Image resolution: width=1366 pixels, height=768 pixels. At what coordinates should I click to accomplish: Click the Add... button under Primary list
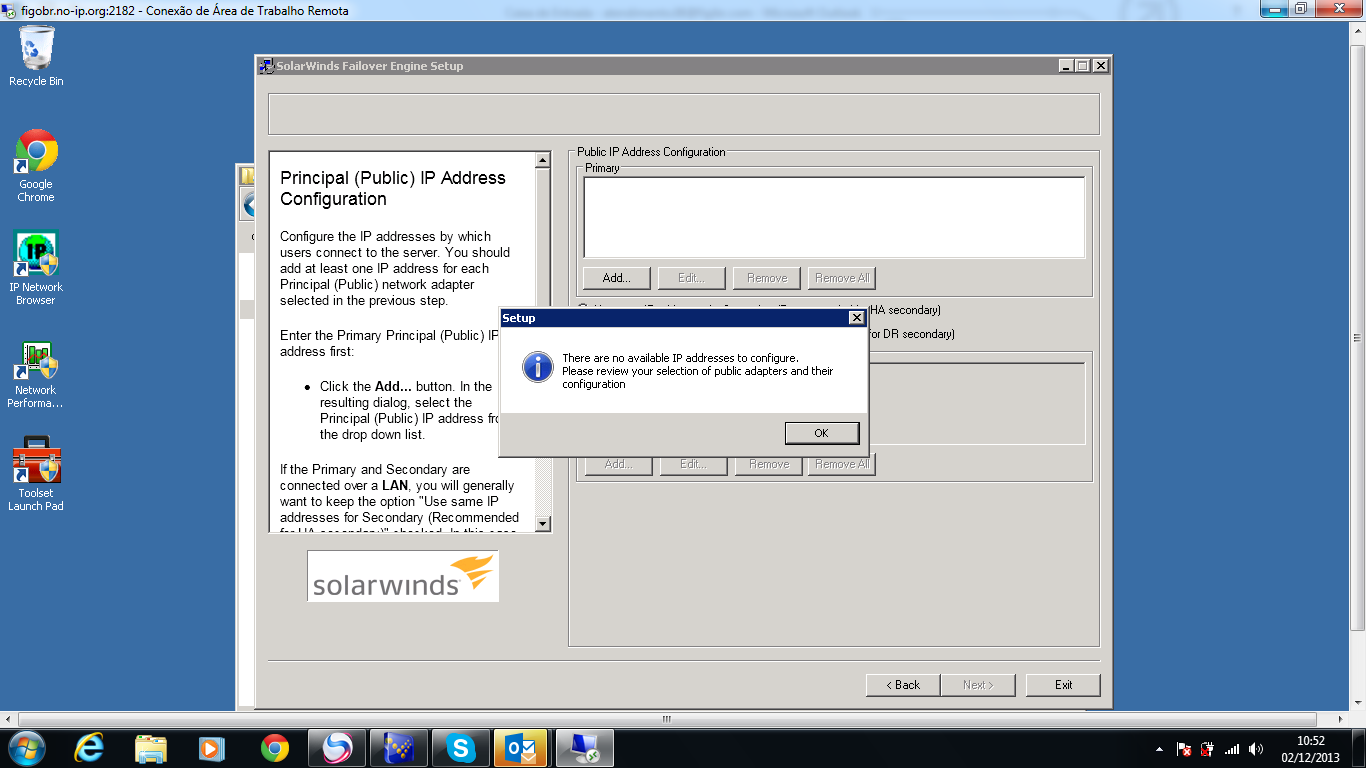coord(617,278)
